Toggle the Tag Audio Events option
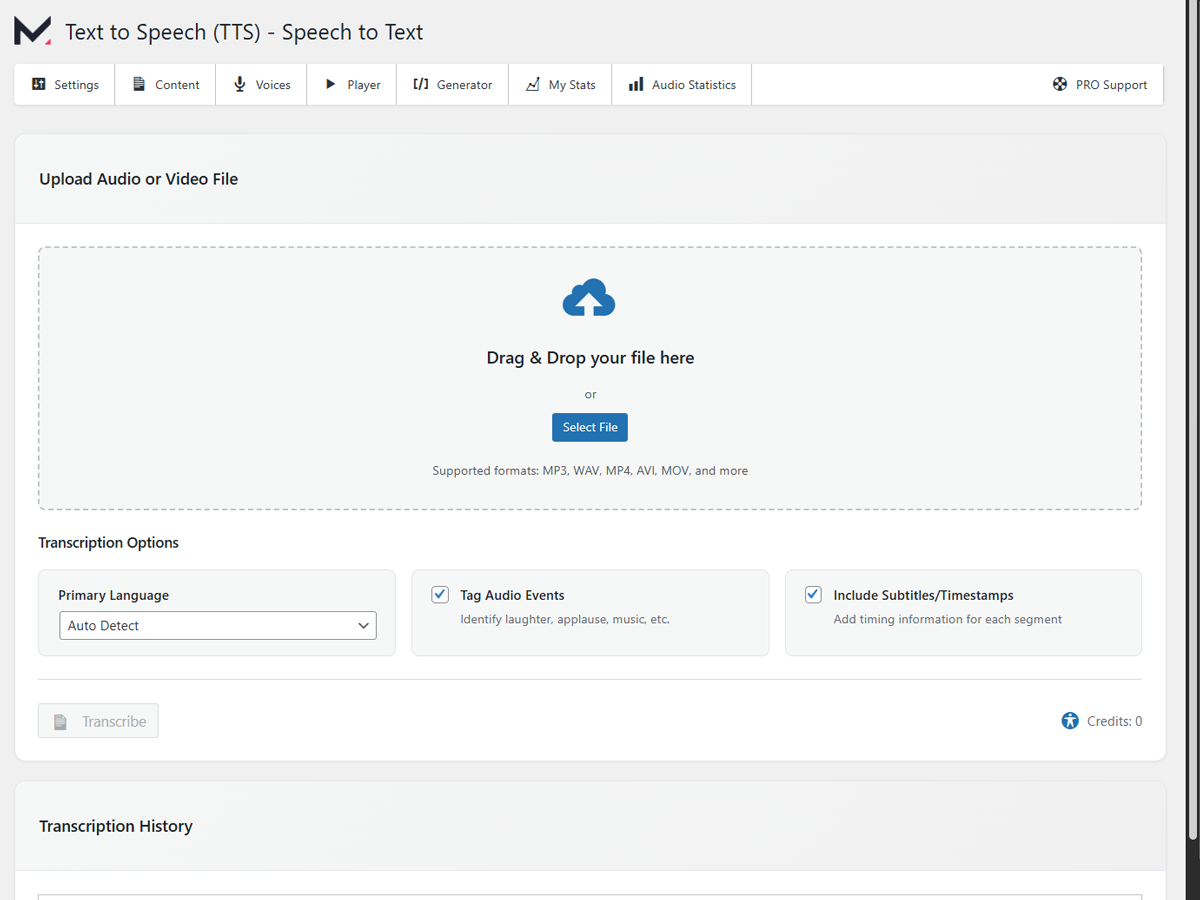 (x=440, y=594)
